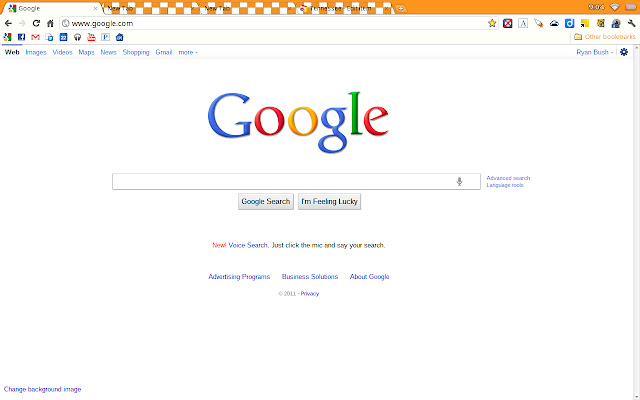640x400 pixels.
Task: Go back with the browser back arrow
Action: point(8,23)
